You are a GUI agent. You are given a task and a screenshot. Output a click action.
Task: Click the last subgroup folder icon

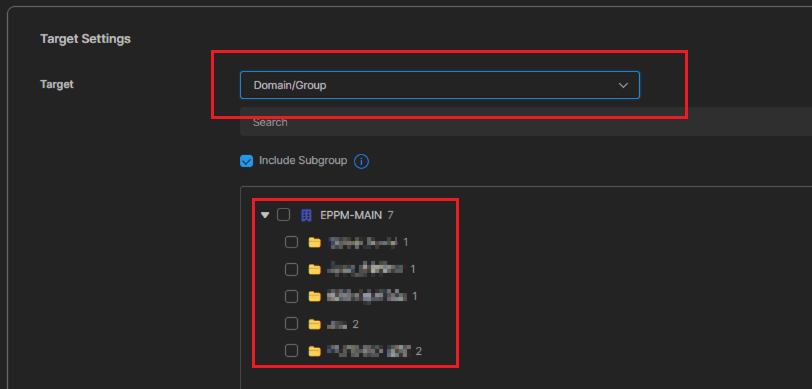point(314,351)
